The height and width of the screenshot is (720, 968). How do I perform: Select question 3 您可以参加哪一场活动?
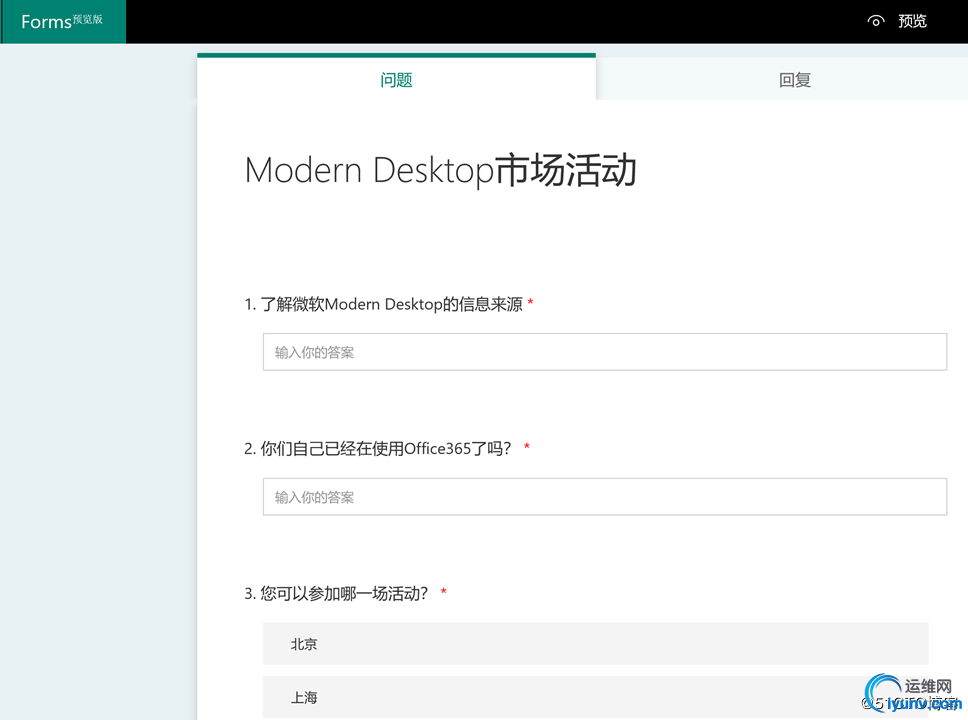tap(346, 593)
